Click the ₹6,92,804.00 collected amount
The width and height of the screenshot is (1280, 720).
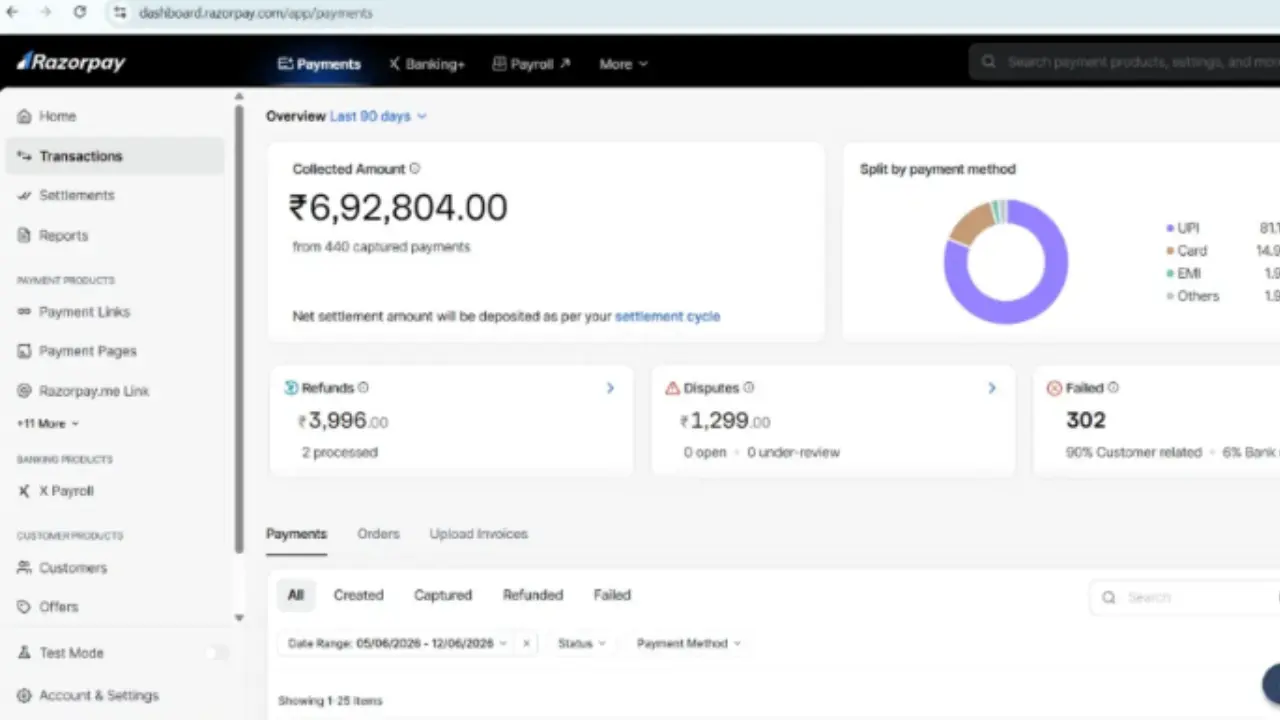[x=398, y=207]
